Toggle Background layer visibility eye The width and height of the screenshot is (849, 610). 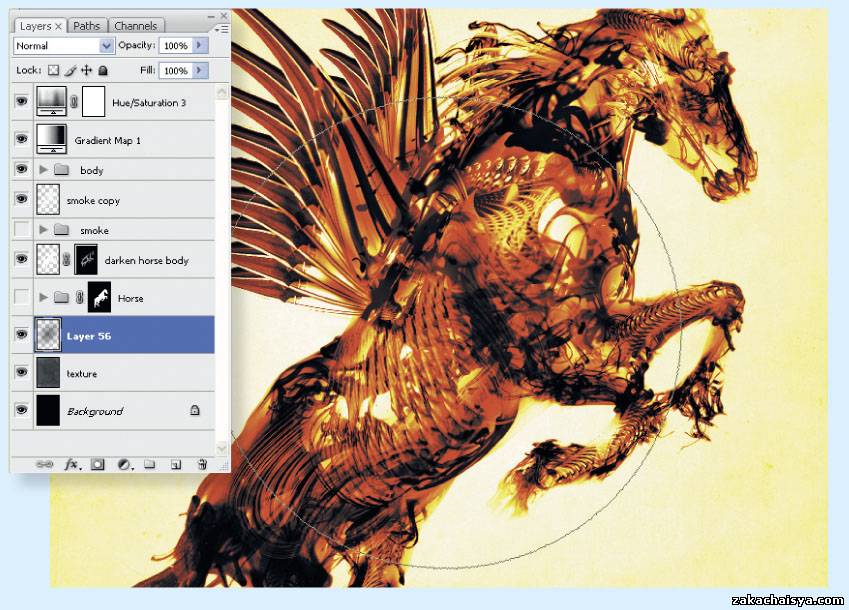click(x=22, y=410)
